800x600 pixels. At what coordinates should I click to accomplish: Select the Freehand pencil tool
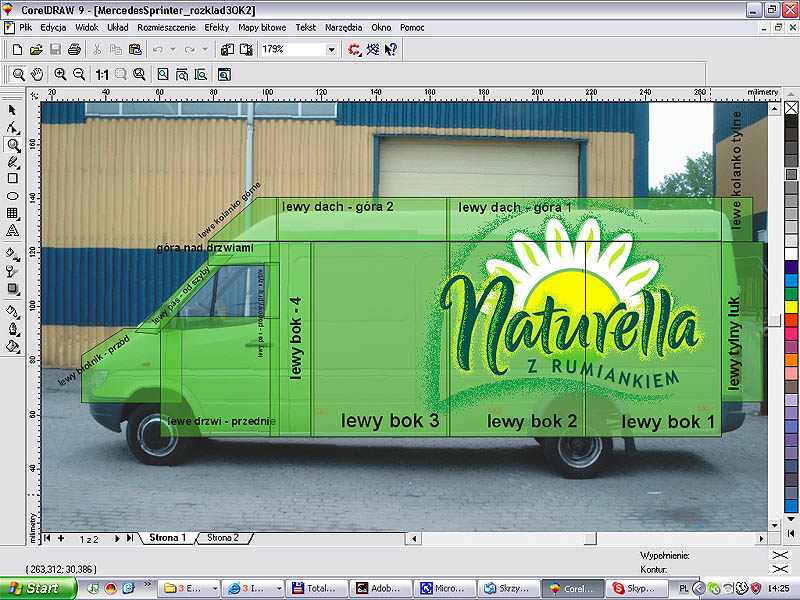12,162
